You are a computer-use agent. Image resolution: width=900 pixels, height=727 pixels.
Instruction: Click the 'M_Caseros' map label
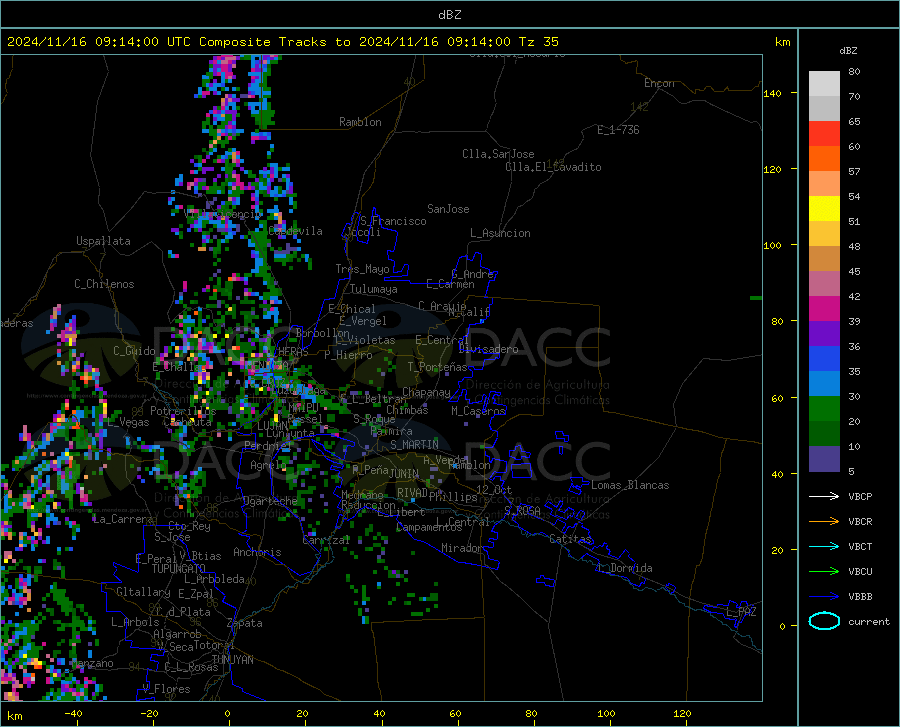click(478, 411)
